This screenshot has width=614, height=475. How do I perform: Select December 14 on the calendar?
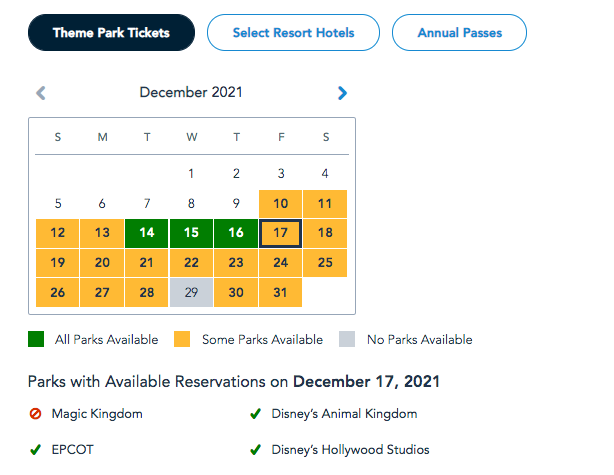tap(147, 233)
